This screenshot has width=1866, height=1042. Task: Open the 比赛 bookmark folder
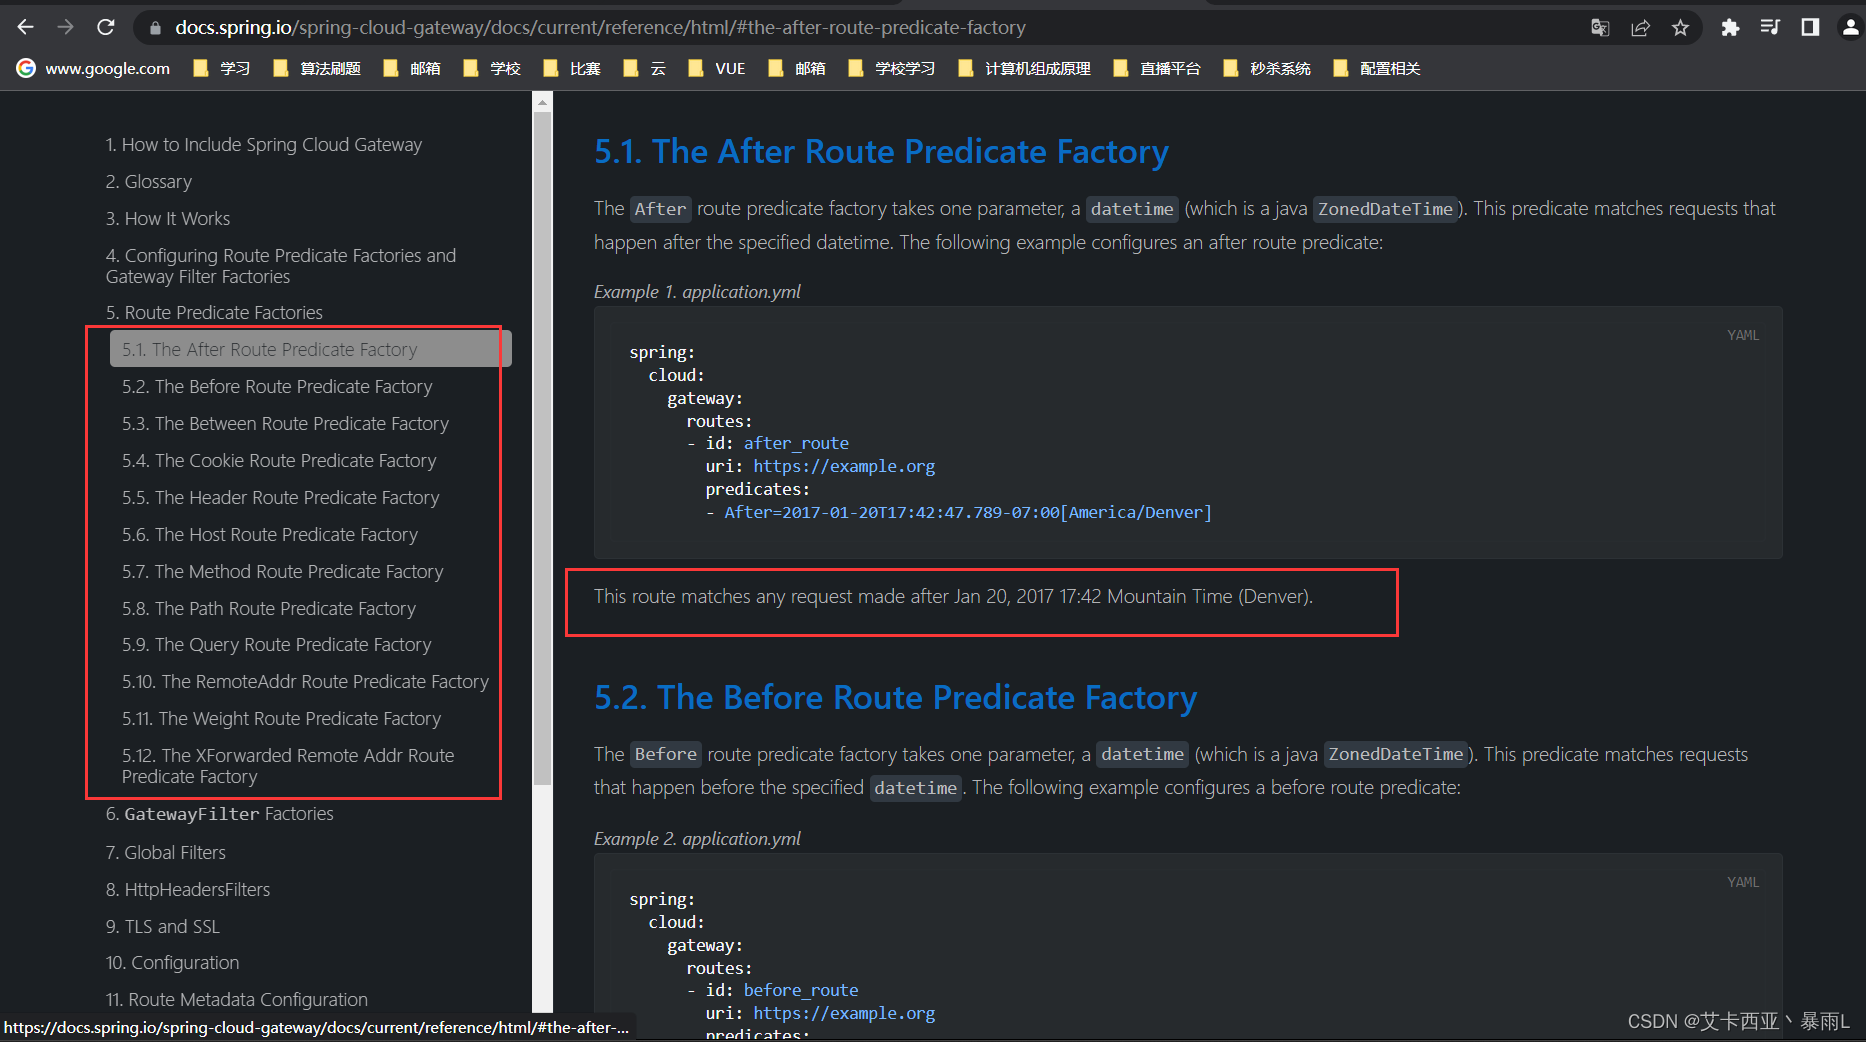572,68
